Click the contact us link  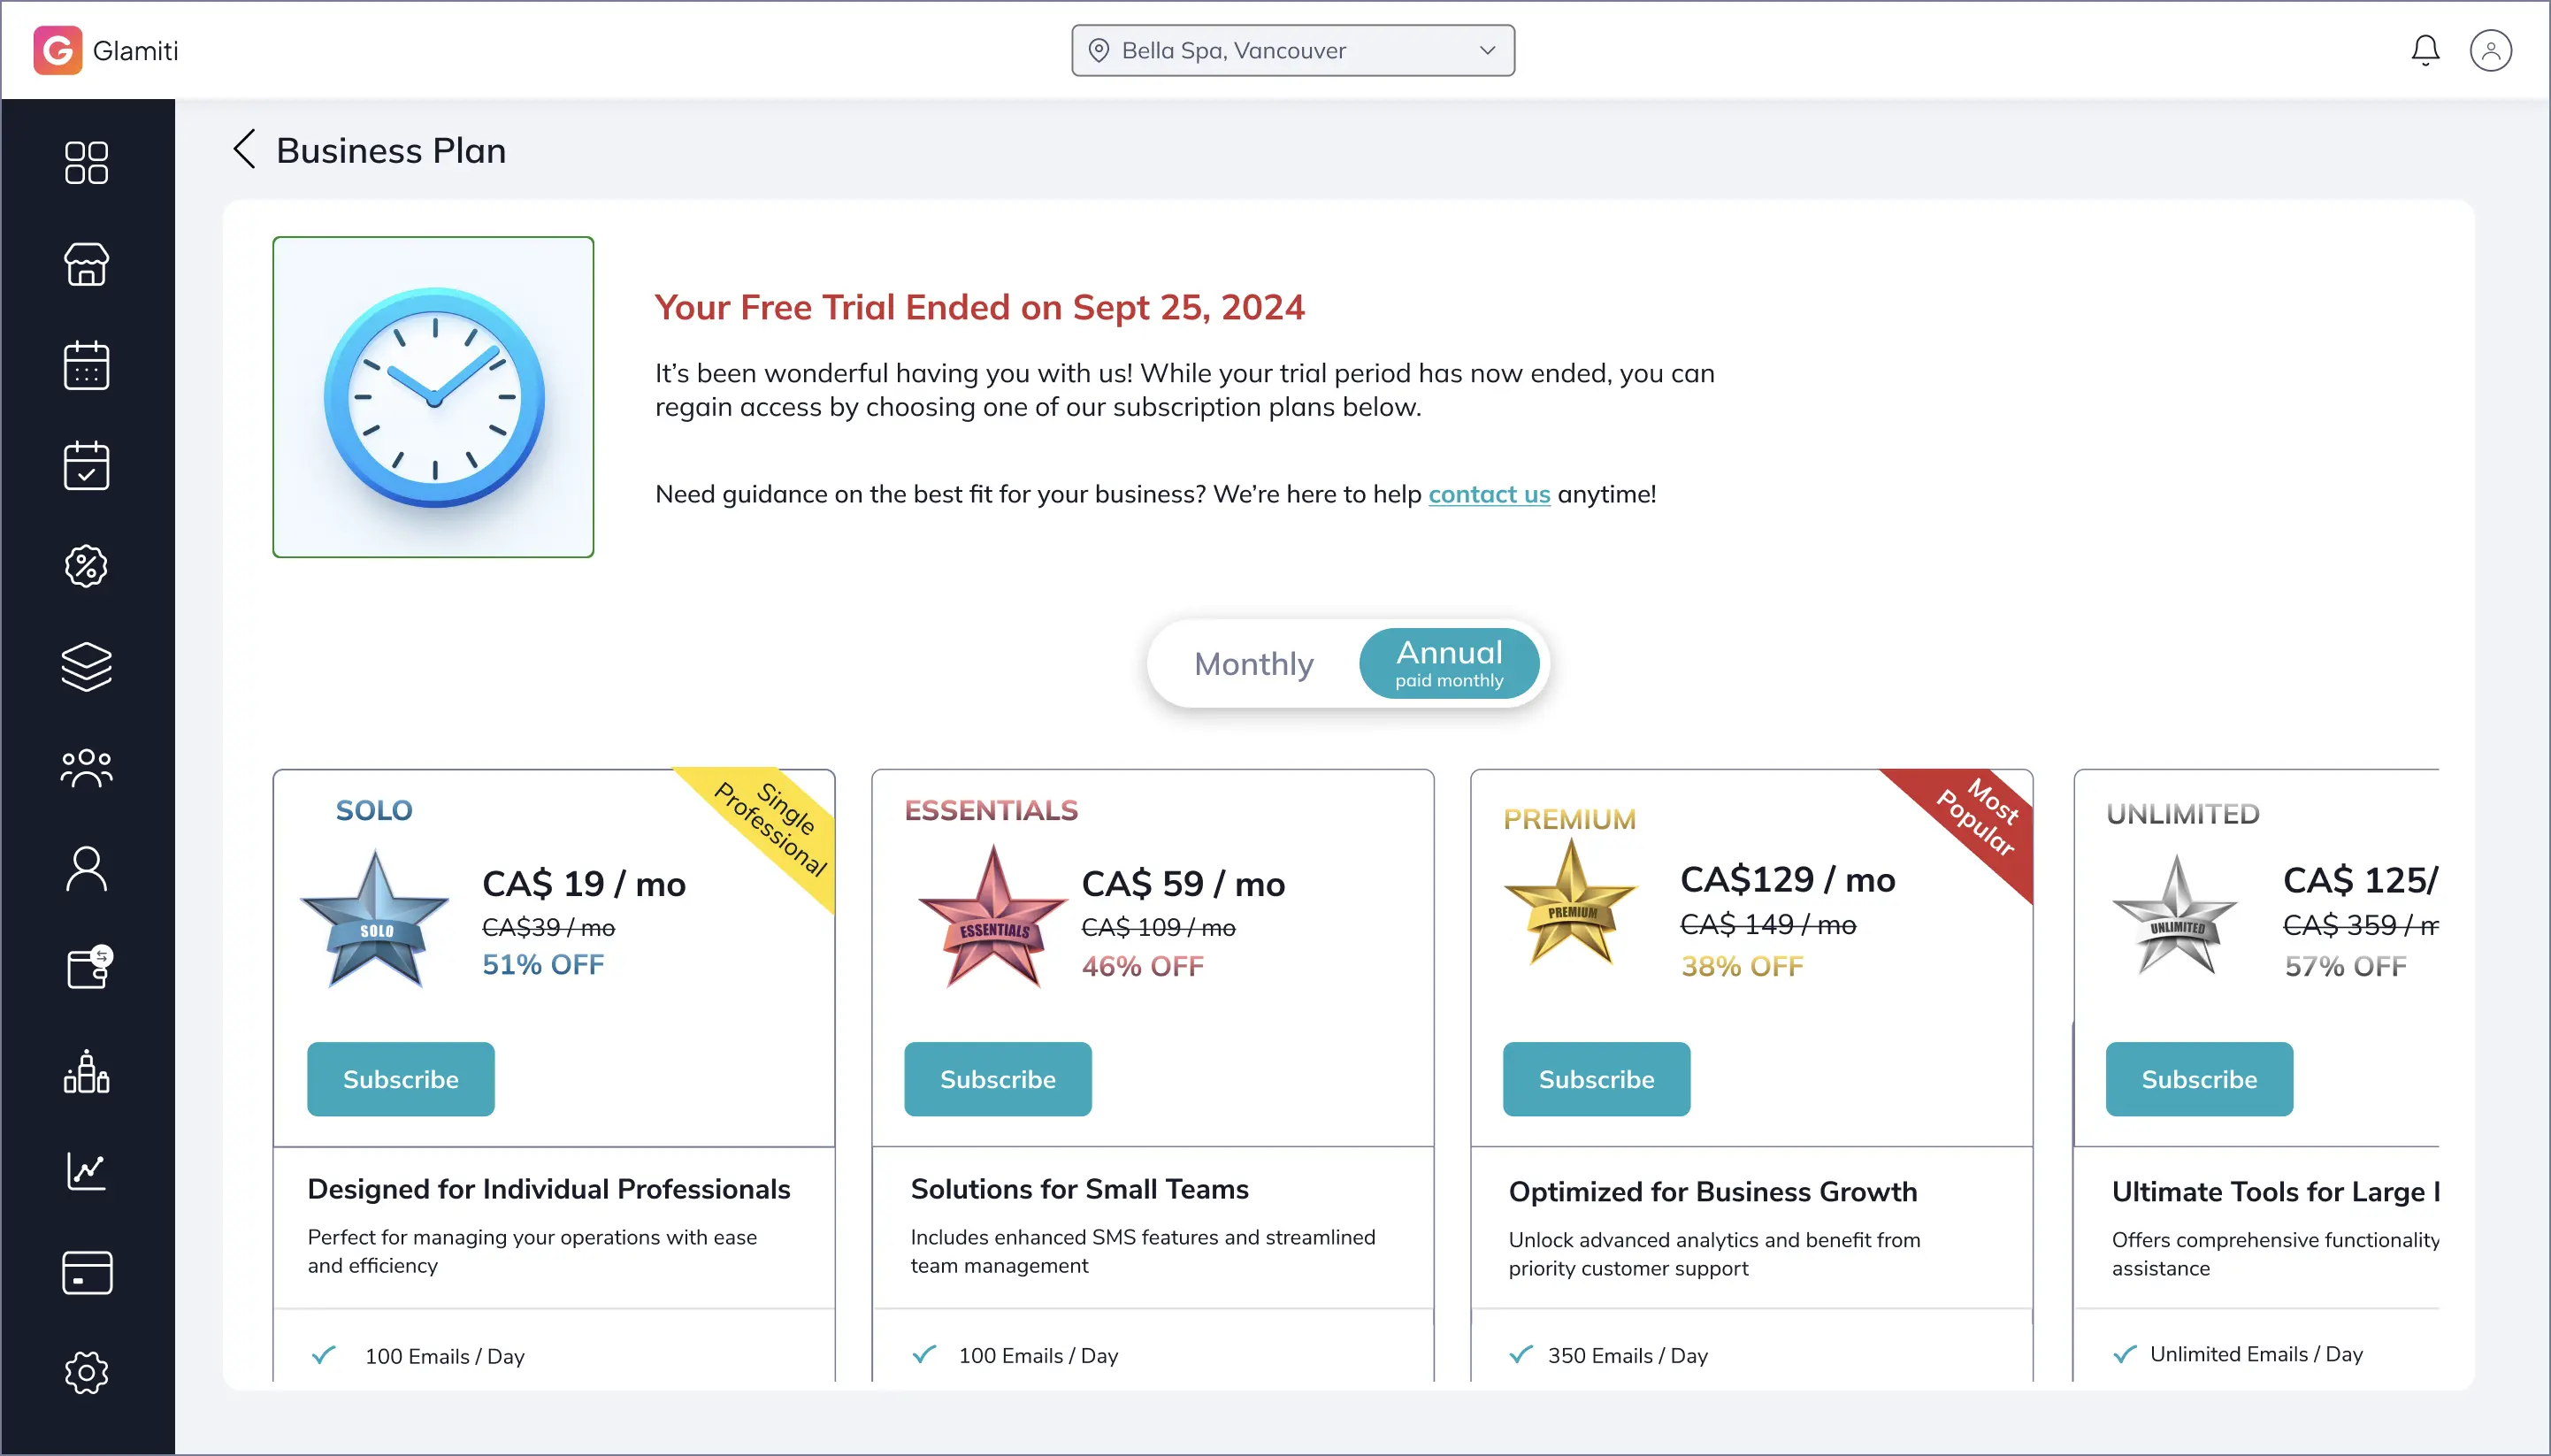tap(1488, 494)
